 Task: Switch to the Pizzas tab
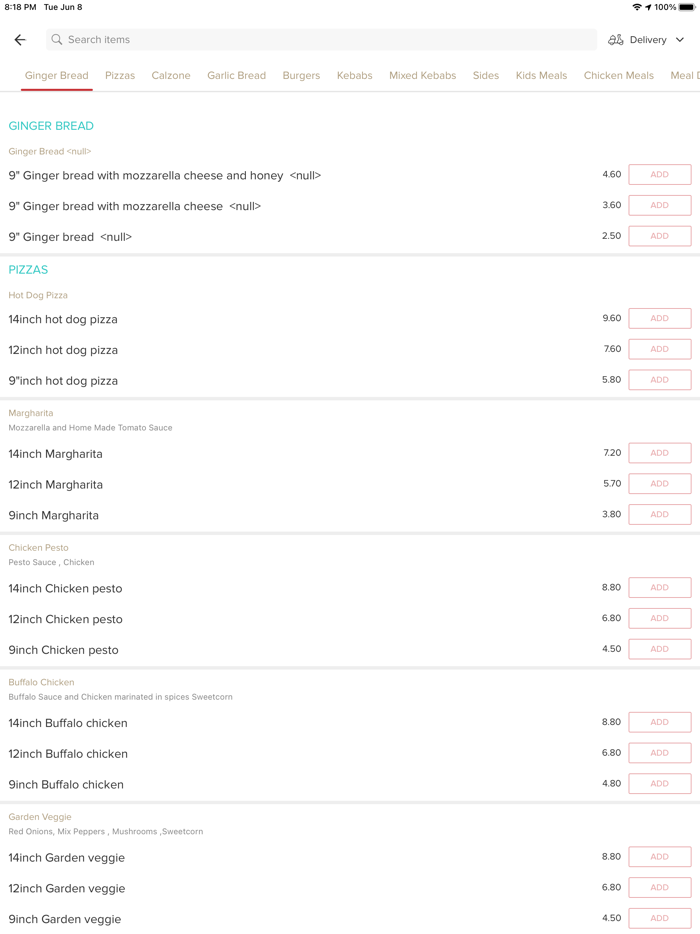click(120, 76)
